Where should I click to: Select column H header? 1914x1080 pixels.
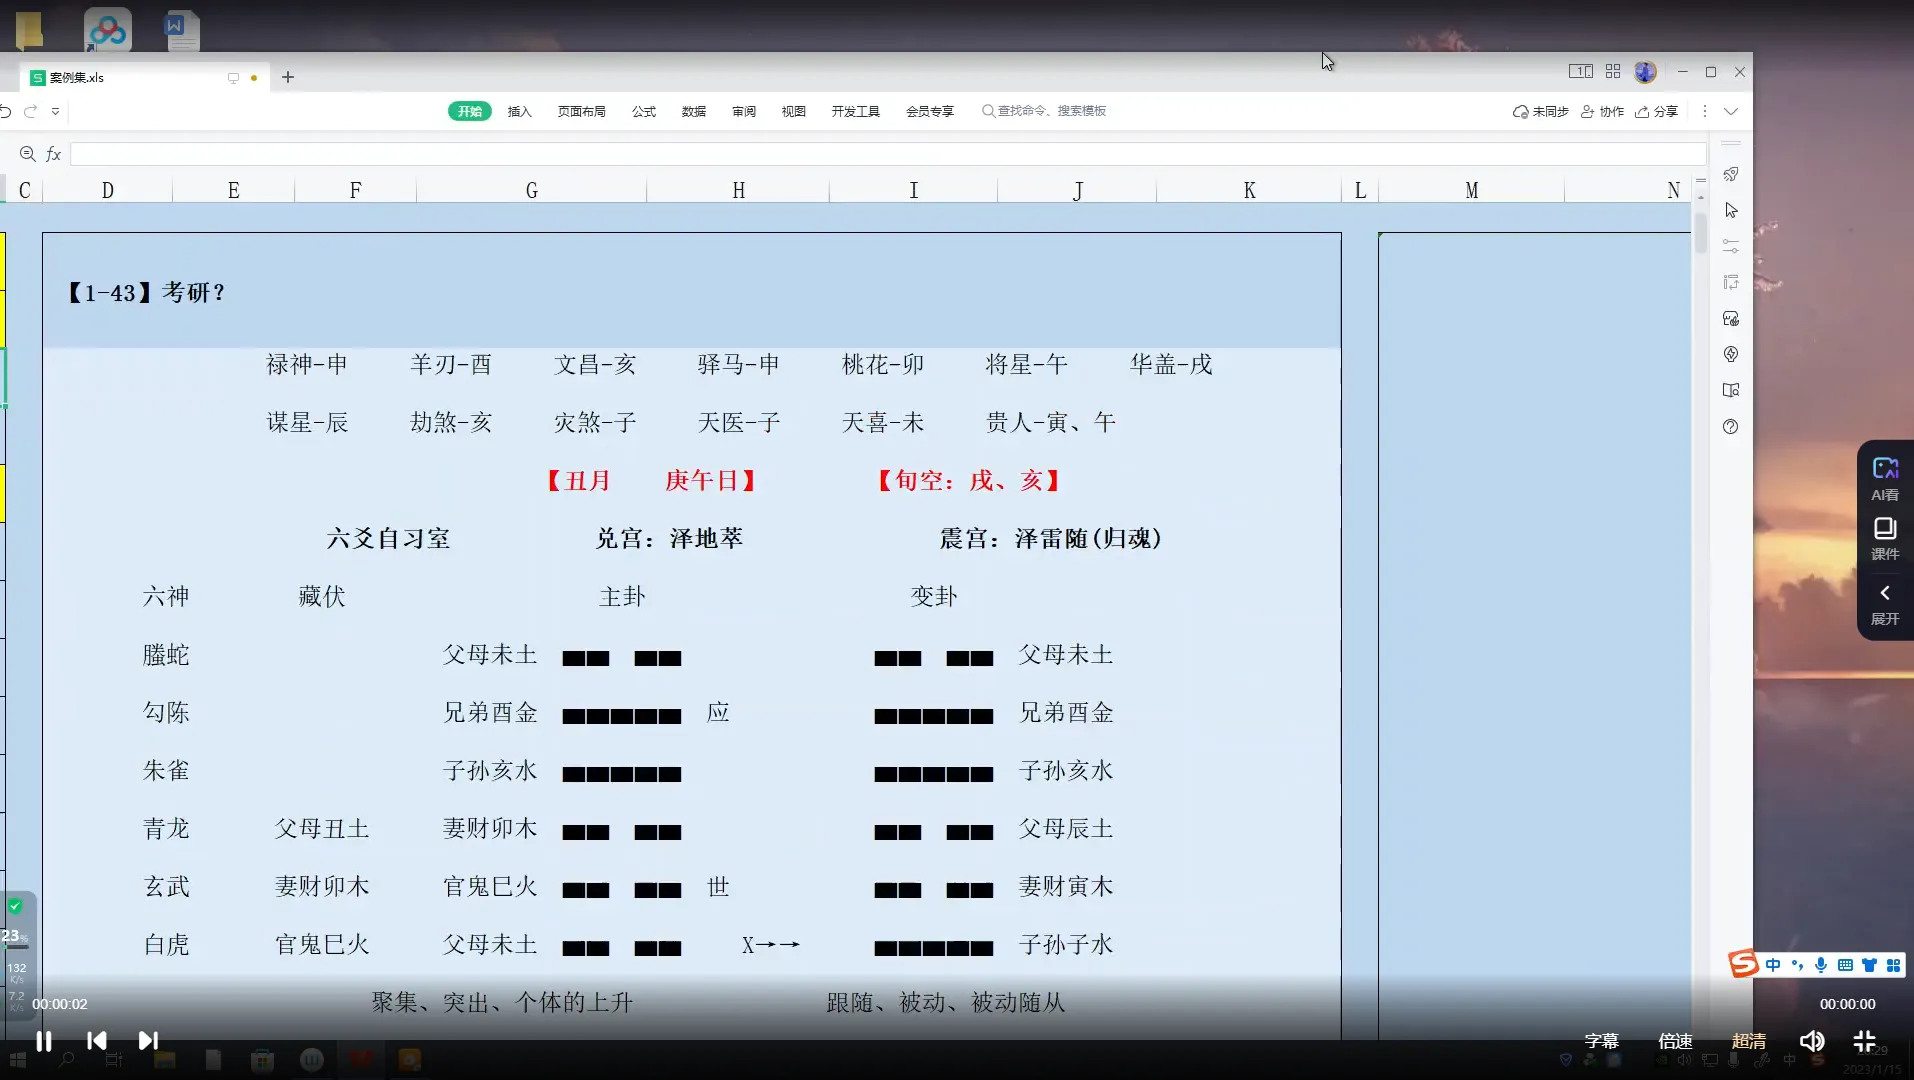[738, 190]
